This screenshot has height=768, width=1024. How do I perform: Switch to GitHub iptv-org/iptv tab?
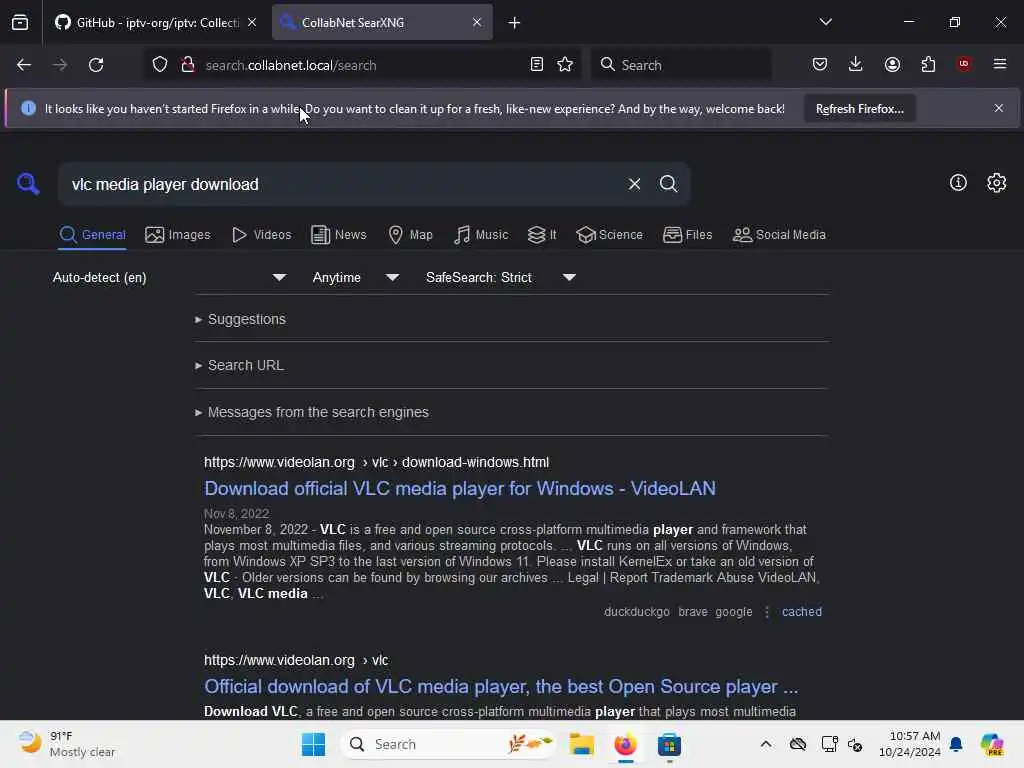pos(155,23)
